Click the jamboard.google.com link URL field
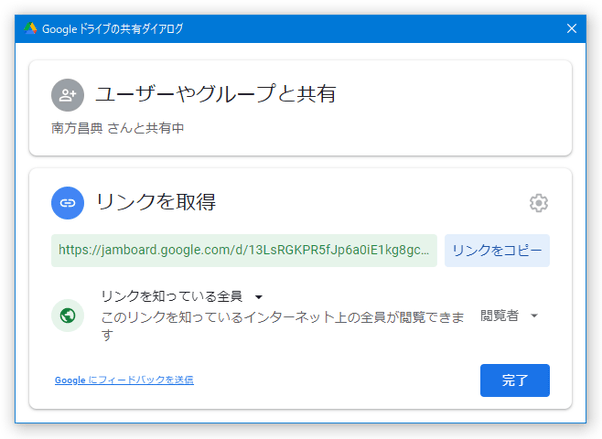Image resolution: width=602 pixels, height=439 pixels. [x=244, y=250]
